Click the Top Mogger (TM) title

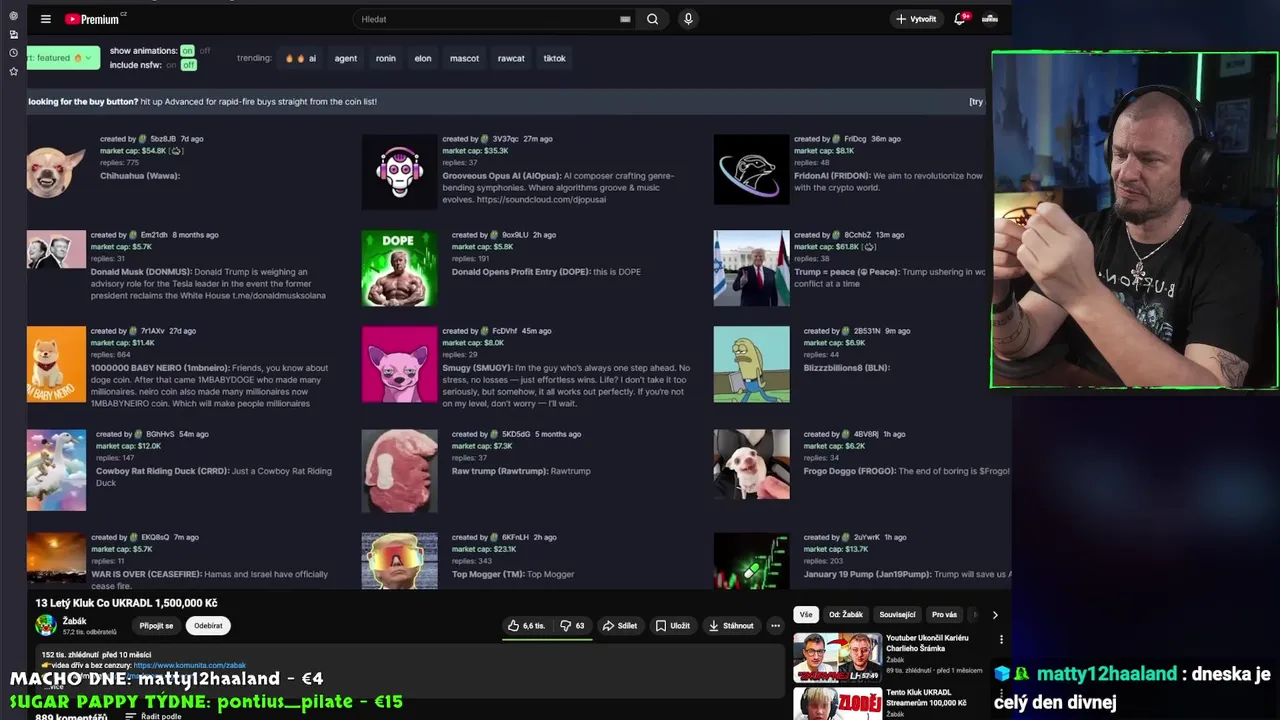(x=488, y=574)
